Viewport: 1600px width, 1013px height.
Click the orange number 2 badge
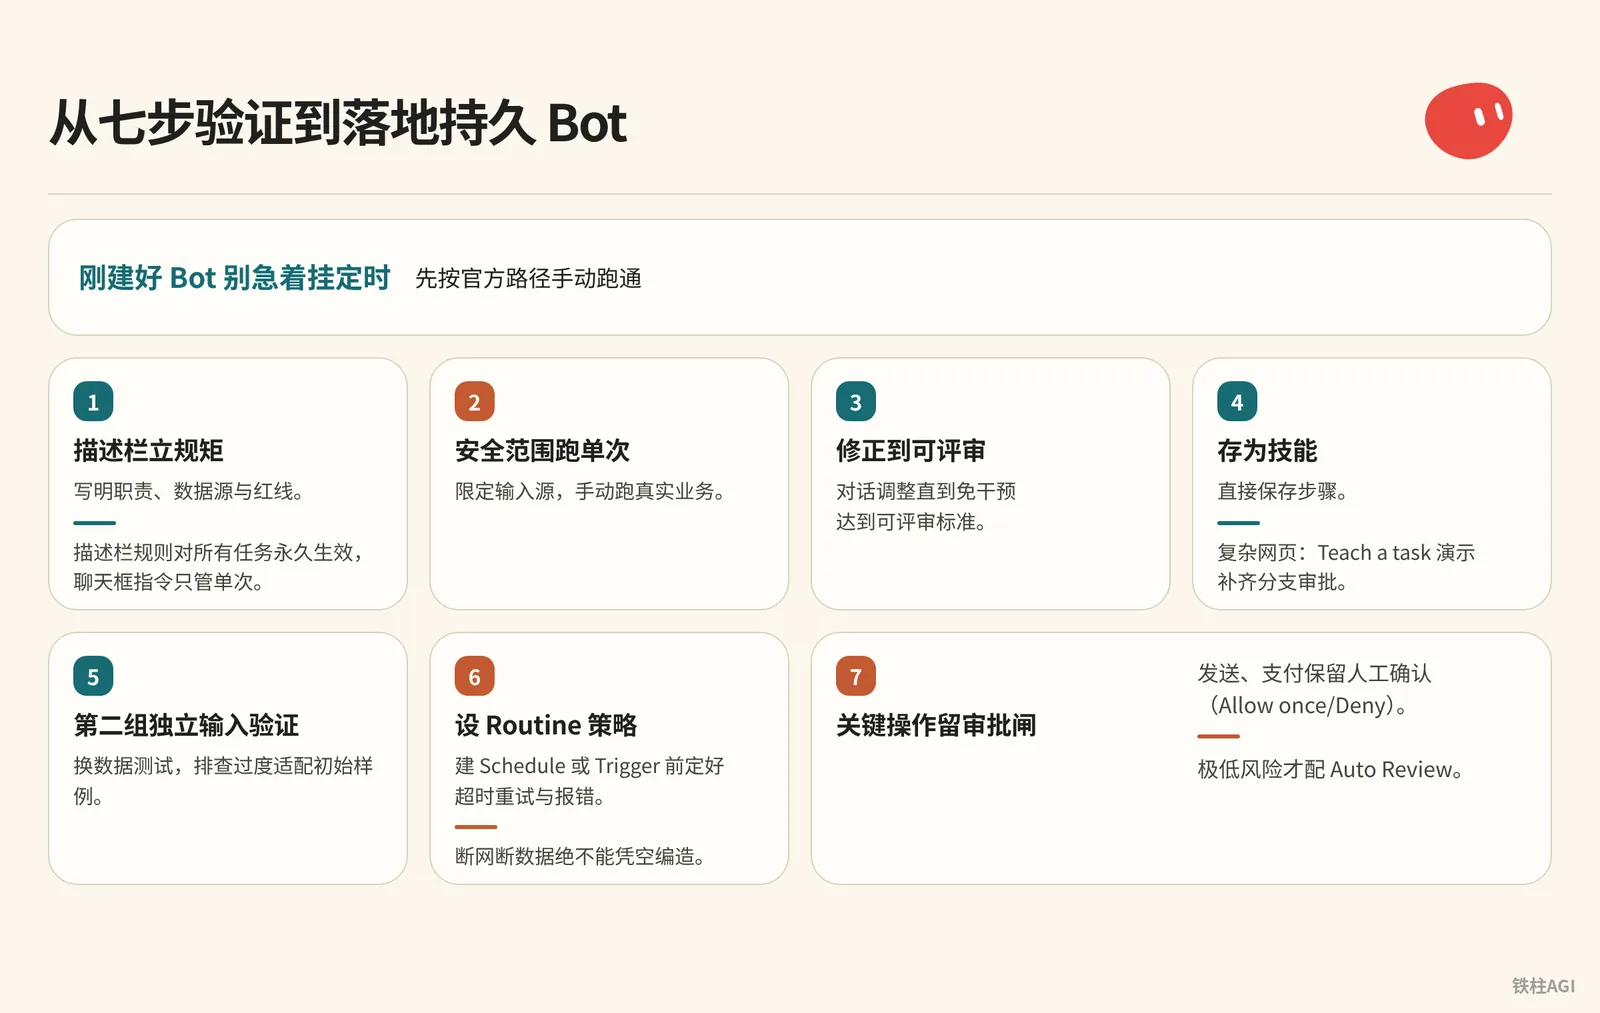[x=474, y=402]
